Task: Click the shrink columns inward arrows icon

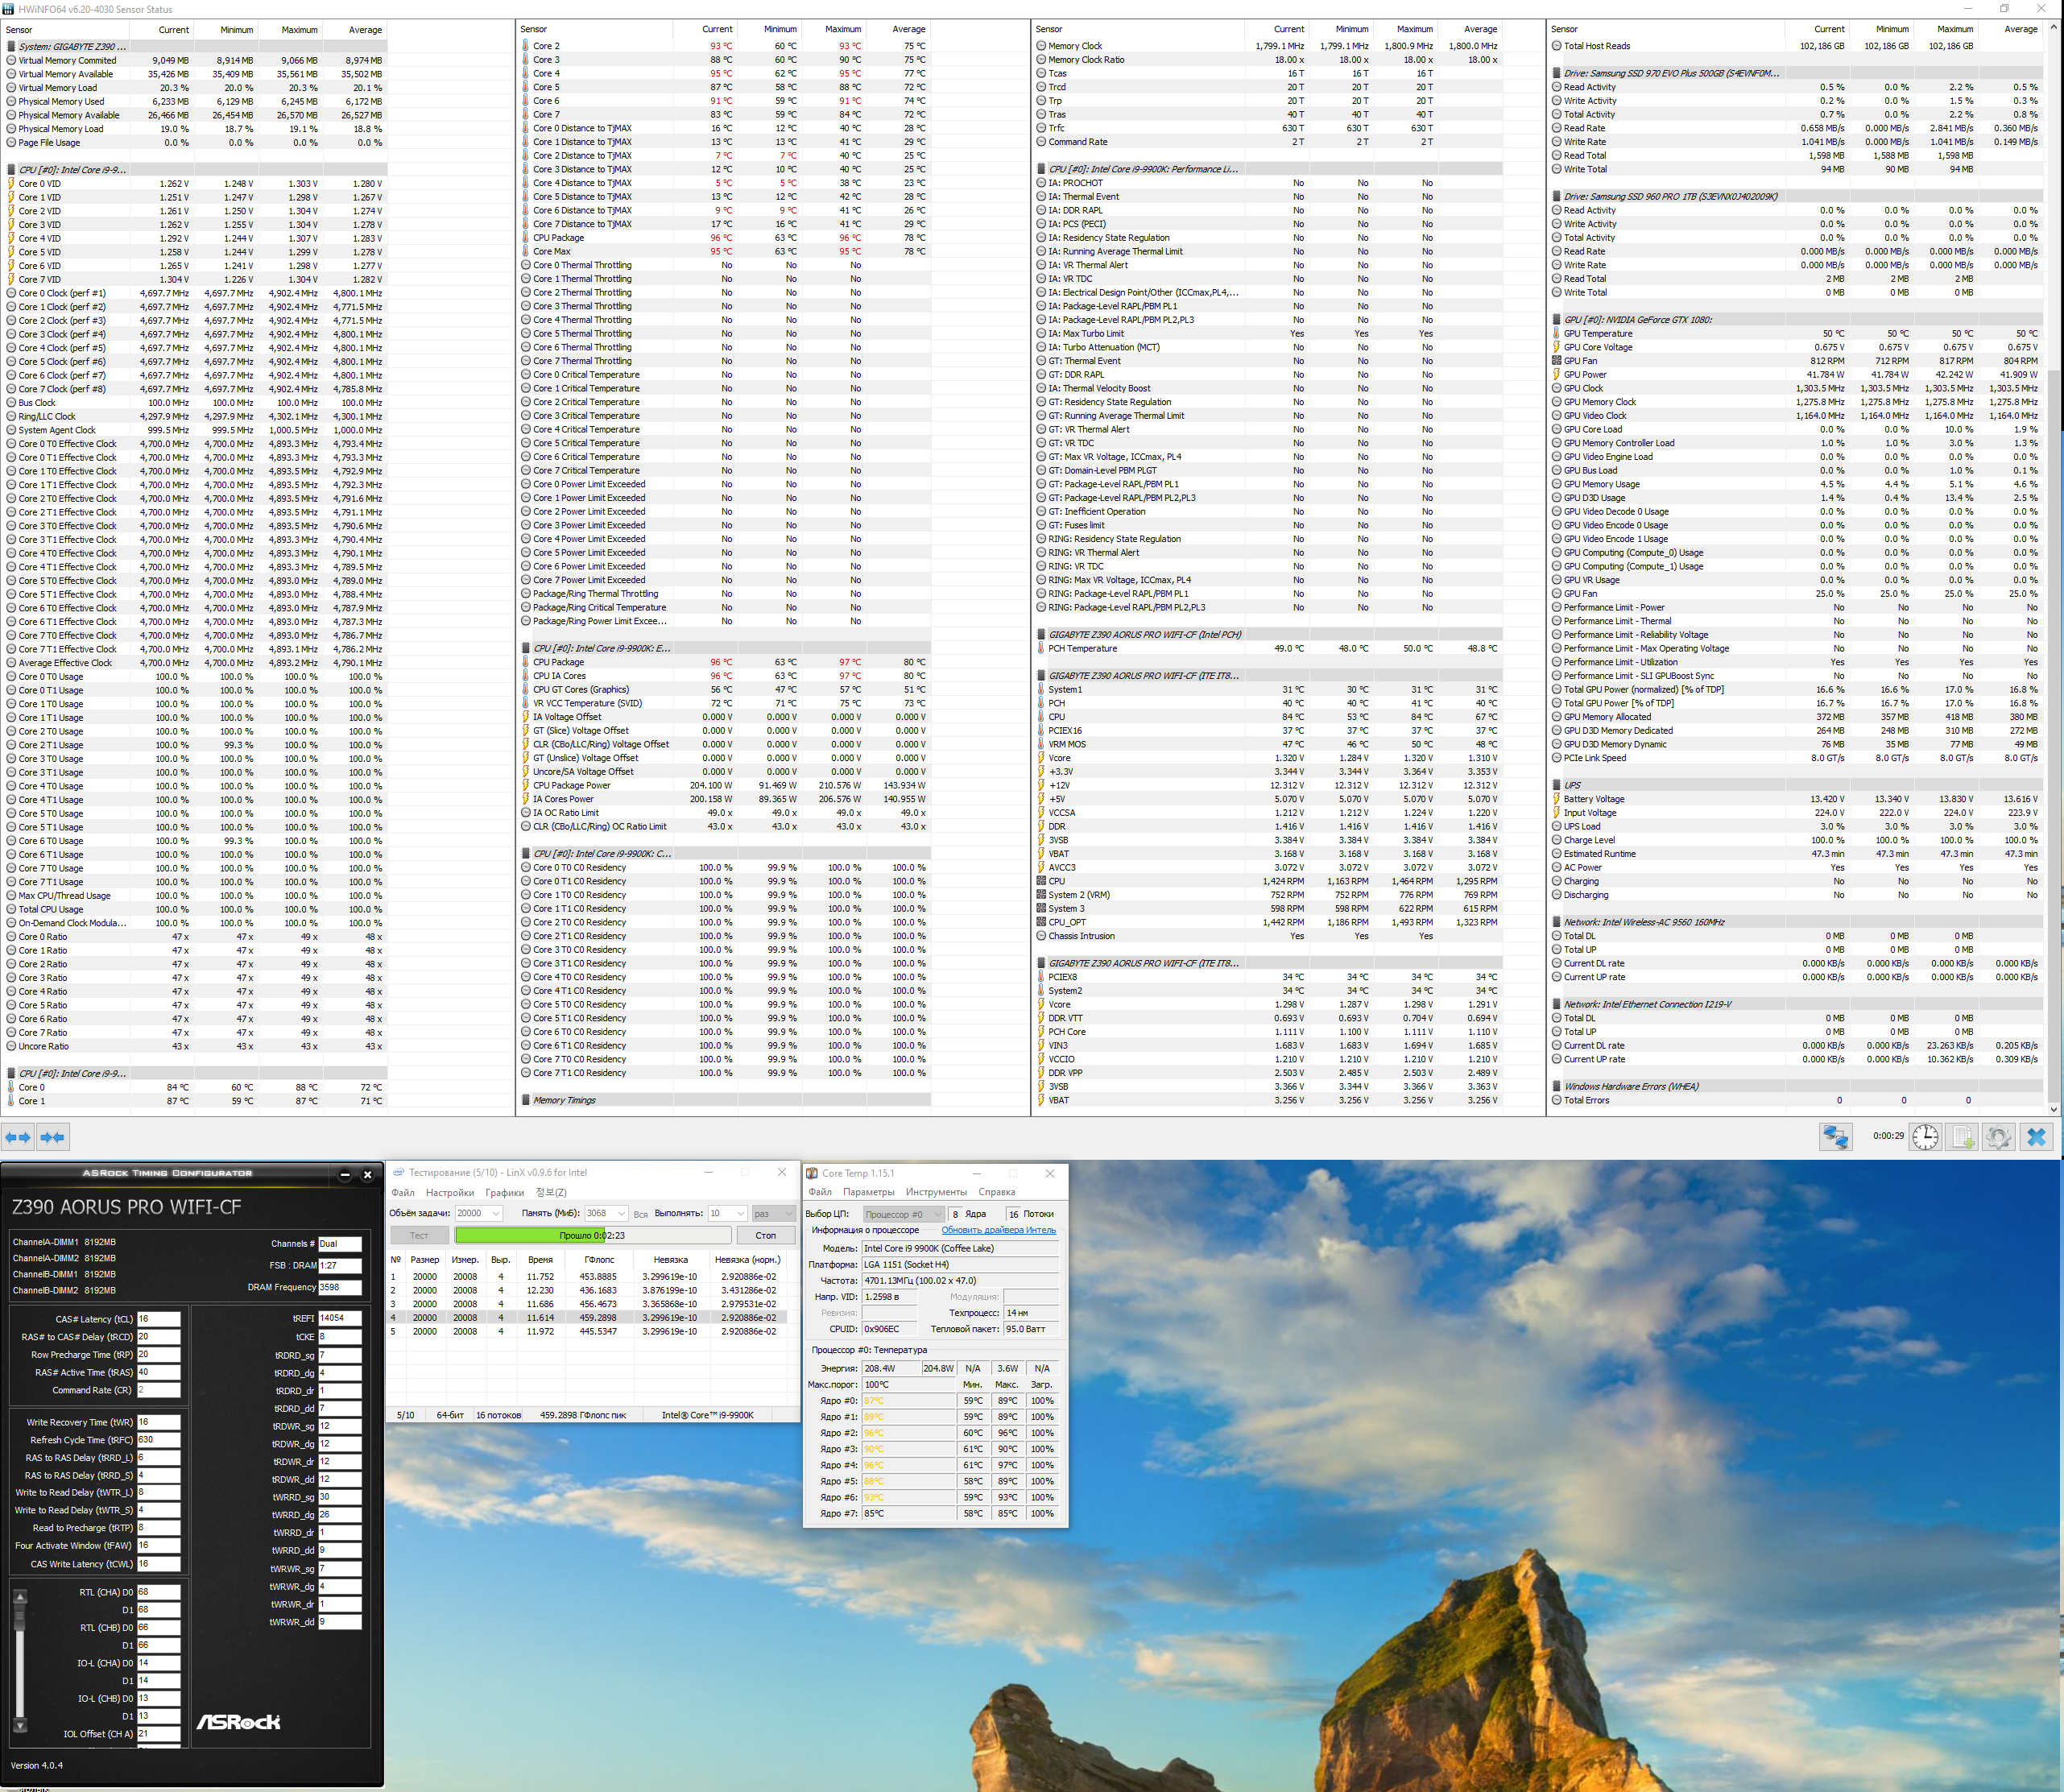Action: pyautogui.click(x=52, y=1137)
